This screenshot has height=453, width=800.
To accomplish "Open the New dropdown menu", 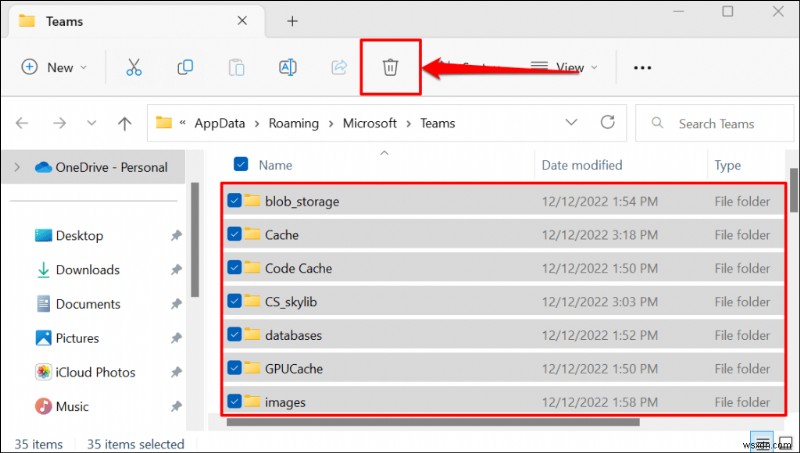I will click(54, 67).
